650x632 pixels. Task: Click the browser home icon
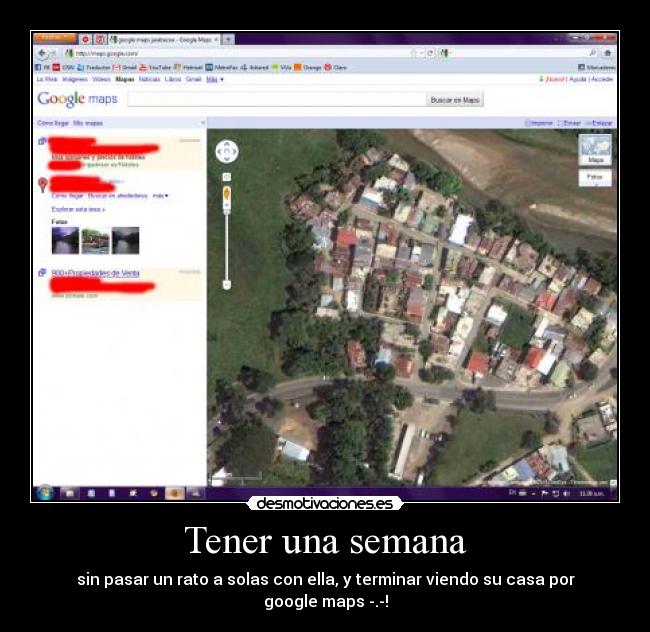pos(608,53)
